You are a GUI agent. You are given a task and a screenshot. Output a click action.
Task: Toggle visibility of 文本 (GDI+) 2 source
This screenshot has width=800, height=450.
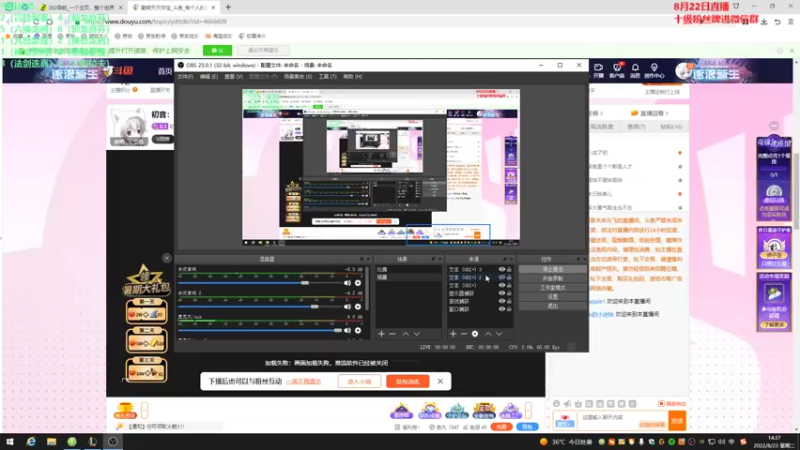(x=502, y=278)
